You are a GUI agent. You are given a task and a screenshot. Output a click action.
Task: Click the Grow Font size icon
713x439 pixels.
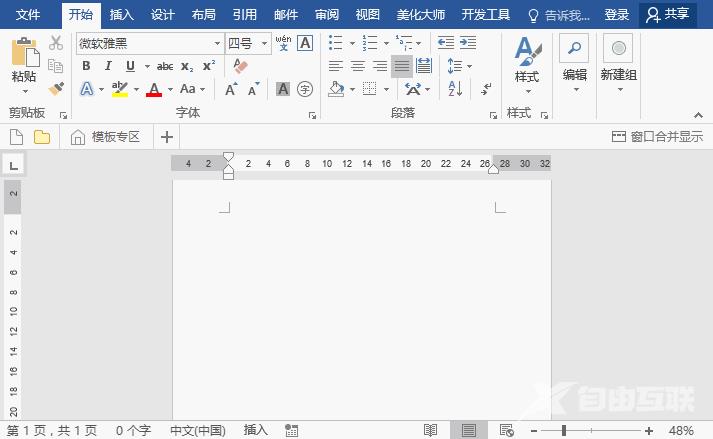coord(231,89)
